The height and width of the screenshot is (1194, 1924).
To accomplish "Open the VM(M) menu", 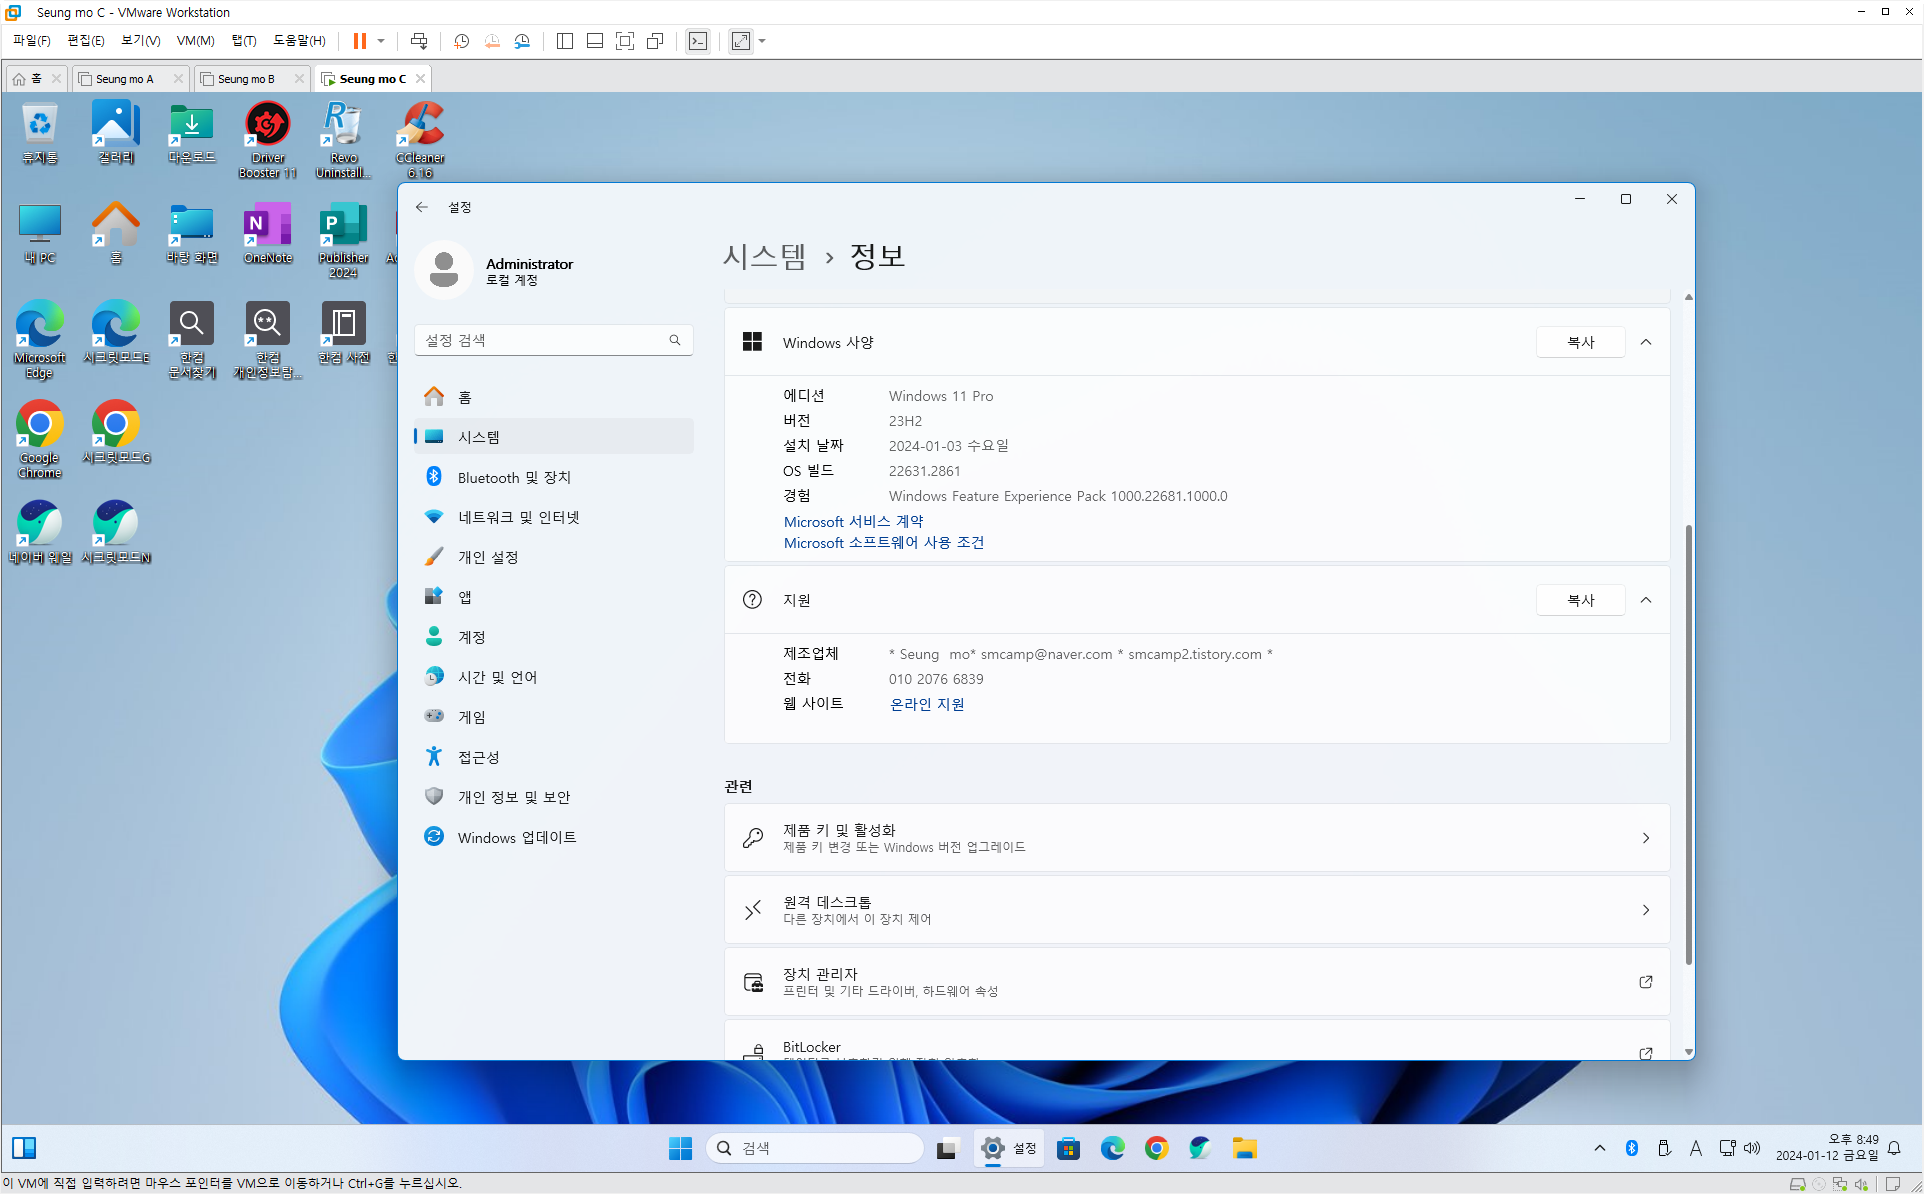I will [x=195, y=41].
